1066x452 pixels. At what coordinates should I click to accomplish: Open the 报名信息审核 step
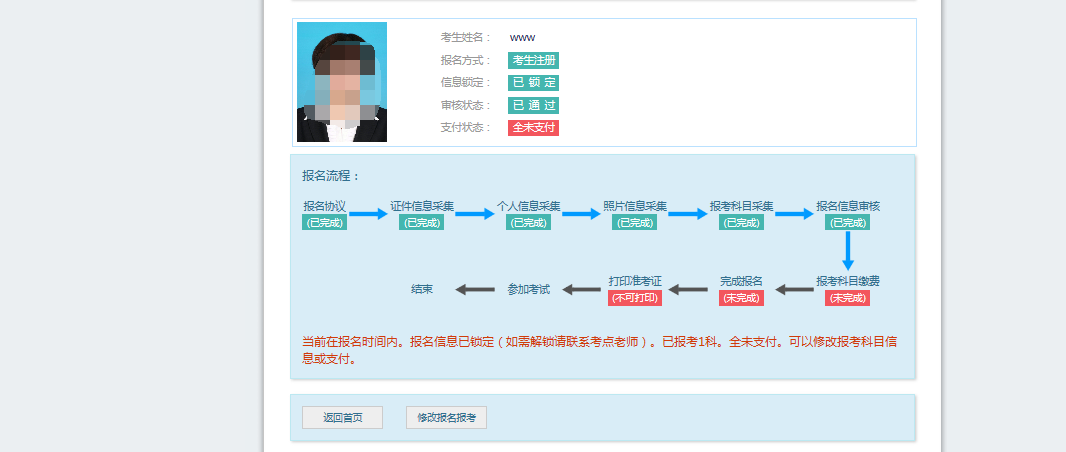pyautogui.click(x=847, y=206)
